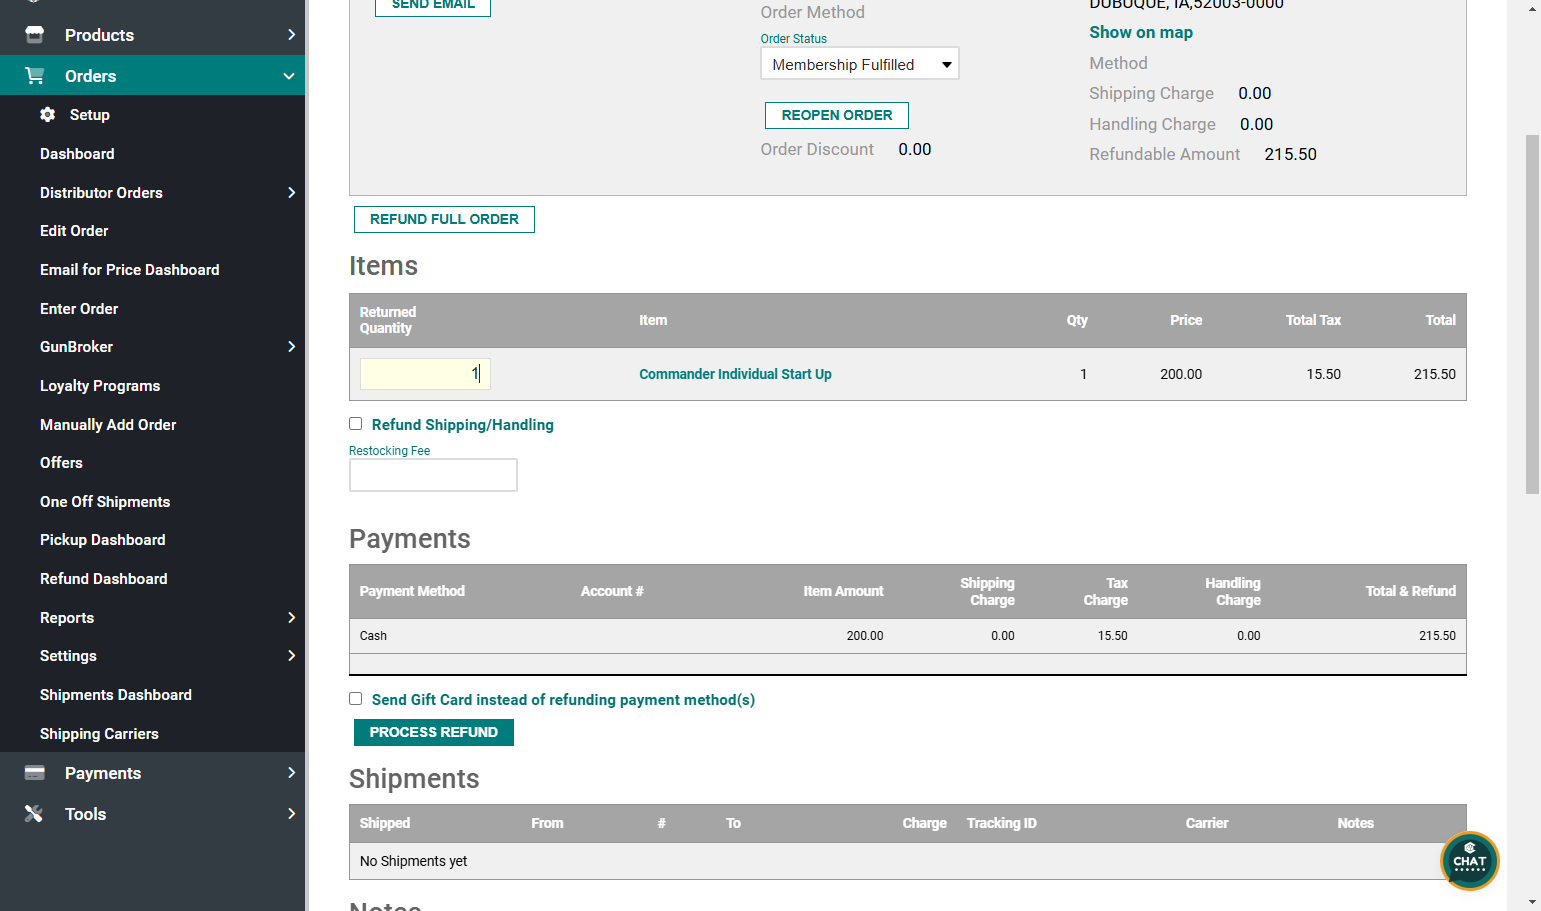This screenshot has height=911, width=1541.
Task: Go to One Off Shipments
Action: coord(105,502)
